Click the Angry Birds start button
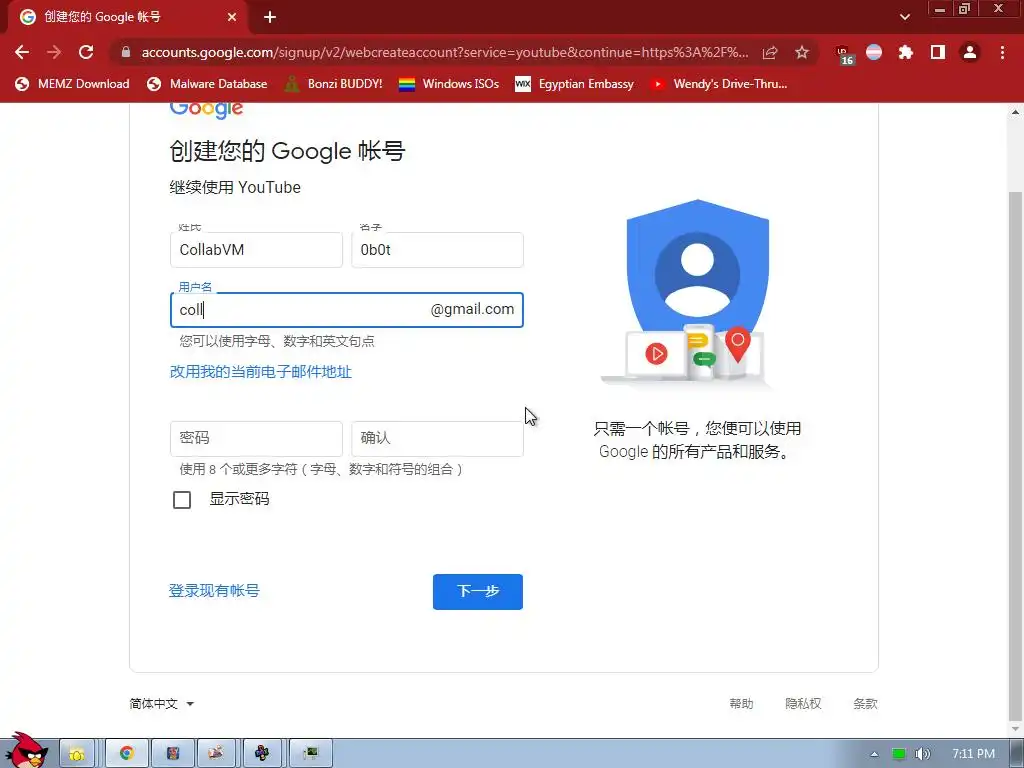Screen dimensions: 1024x768 (26, 751)
